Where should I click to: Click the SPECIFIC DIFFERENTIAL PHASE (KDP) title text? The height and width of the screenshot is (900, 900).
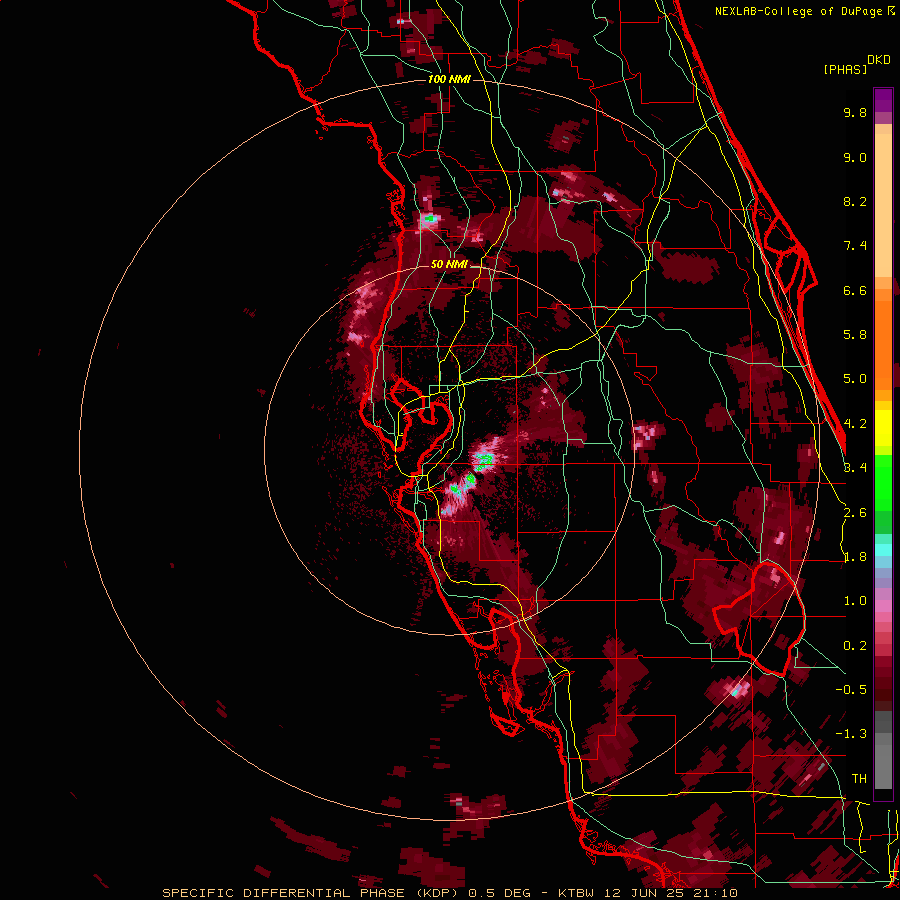point(309,893)
